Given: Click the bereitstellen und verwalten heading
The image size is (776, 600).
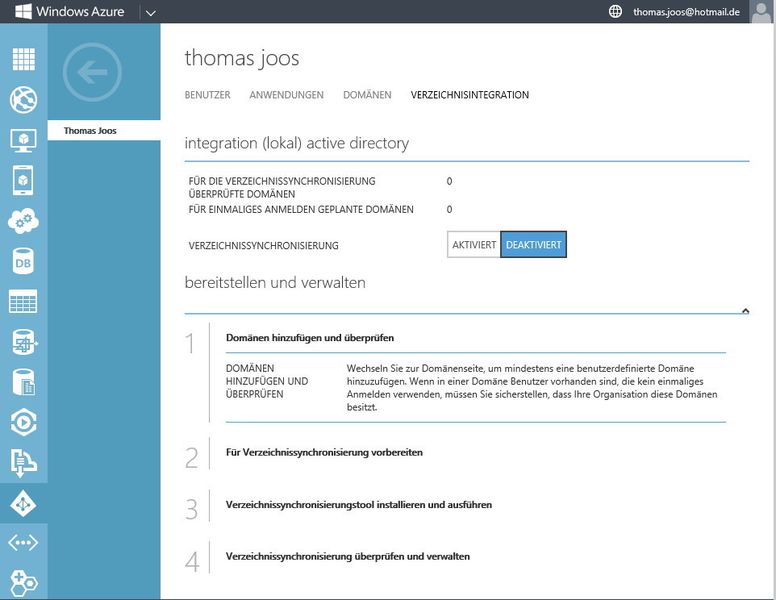Looking at the screenshot, I should point(275,283).
